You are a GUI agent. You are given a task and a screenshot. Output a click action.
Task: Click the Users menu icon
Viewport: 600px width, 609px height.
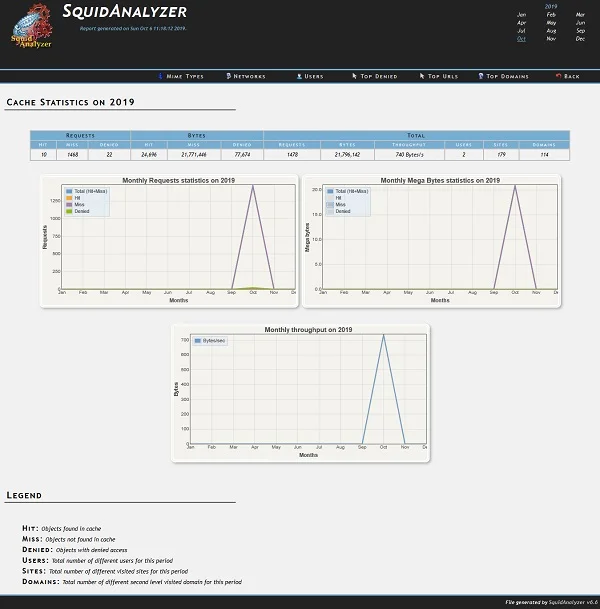(299, 76)
